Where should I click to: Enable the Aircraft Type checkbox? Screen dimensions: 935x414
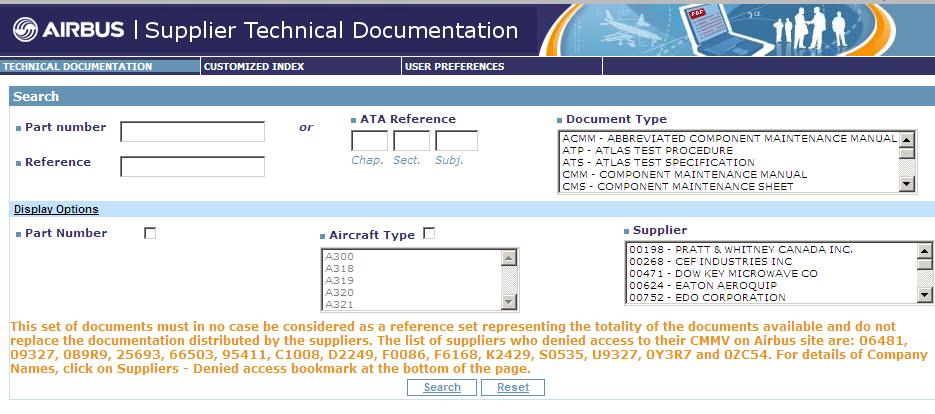click(x=429, y=233)
